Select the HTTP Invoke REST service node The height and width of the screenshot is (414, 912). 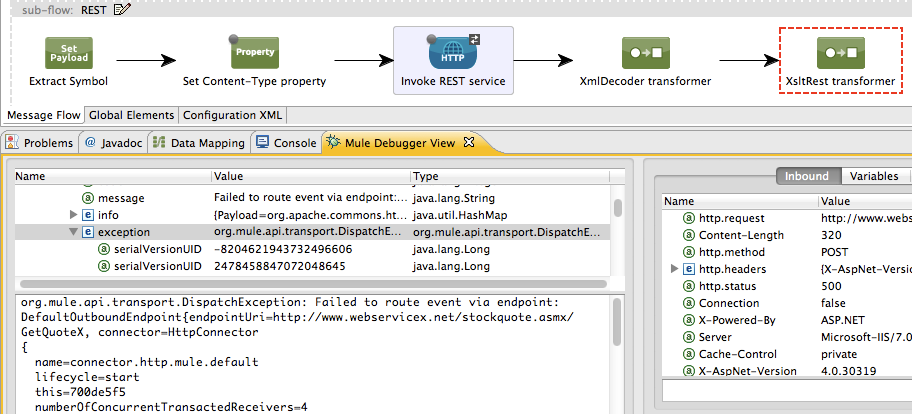(453, 52)
